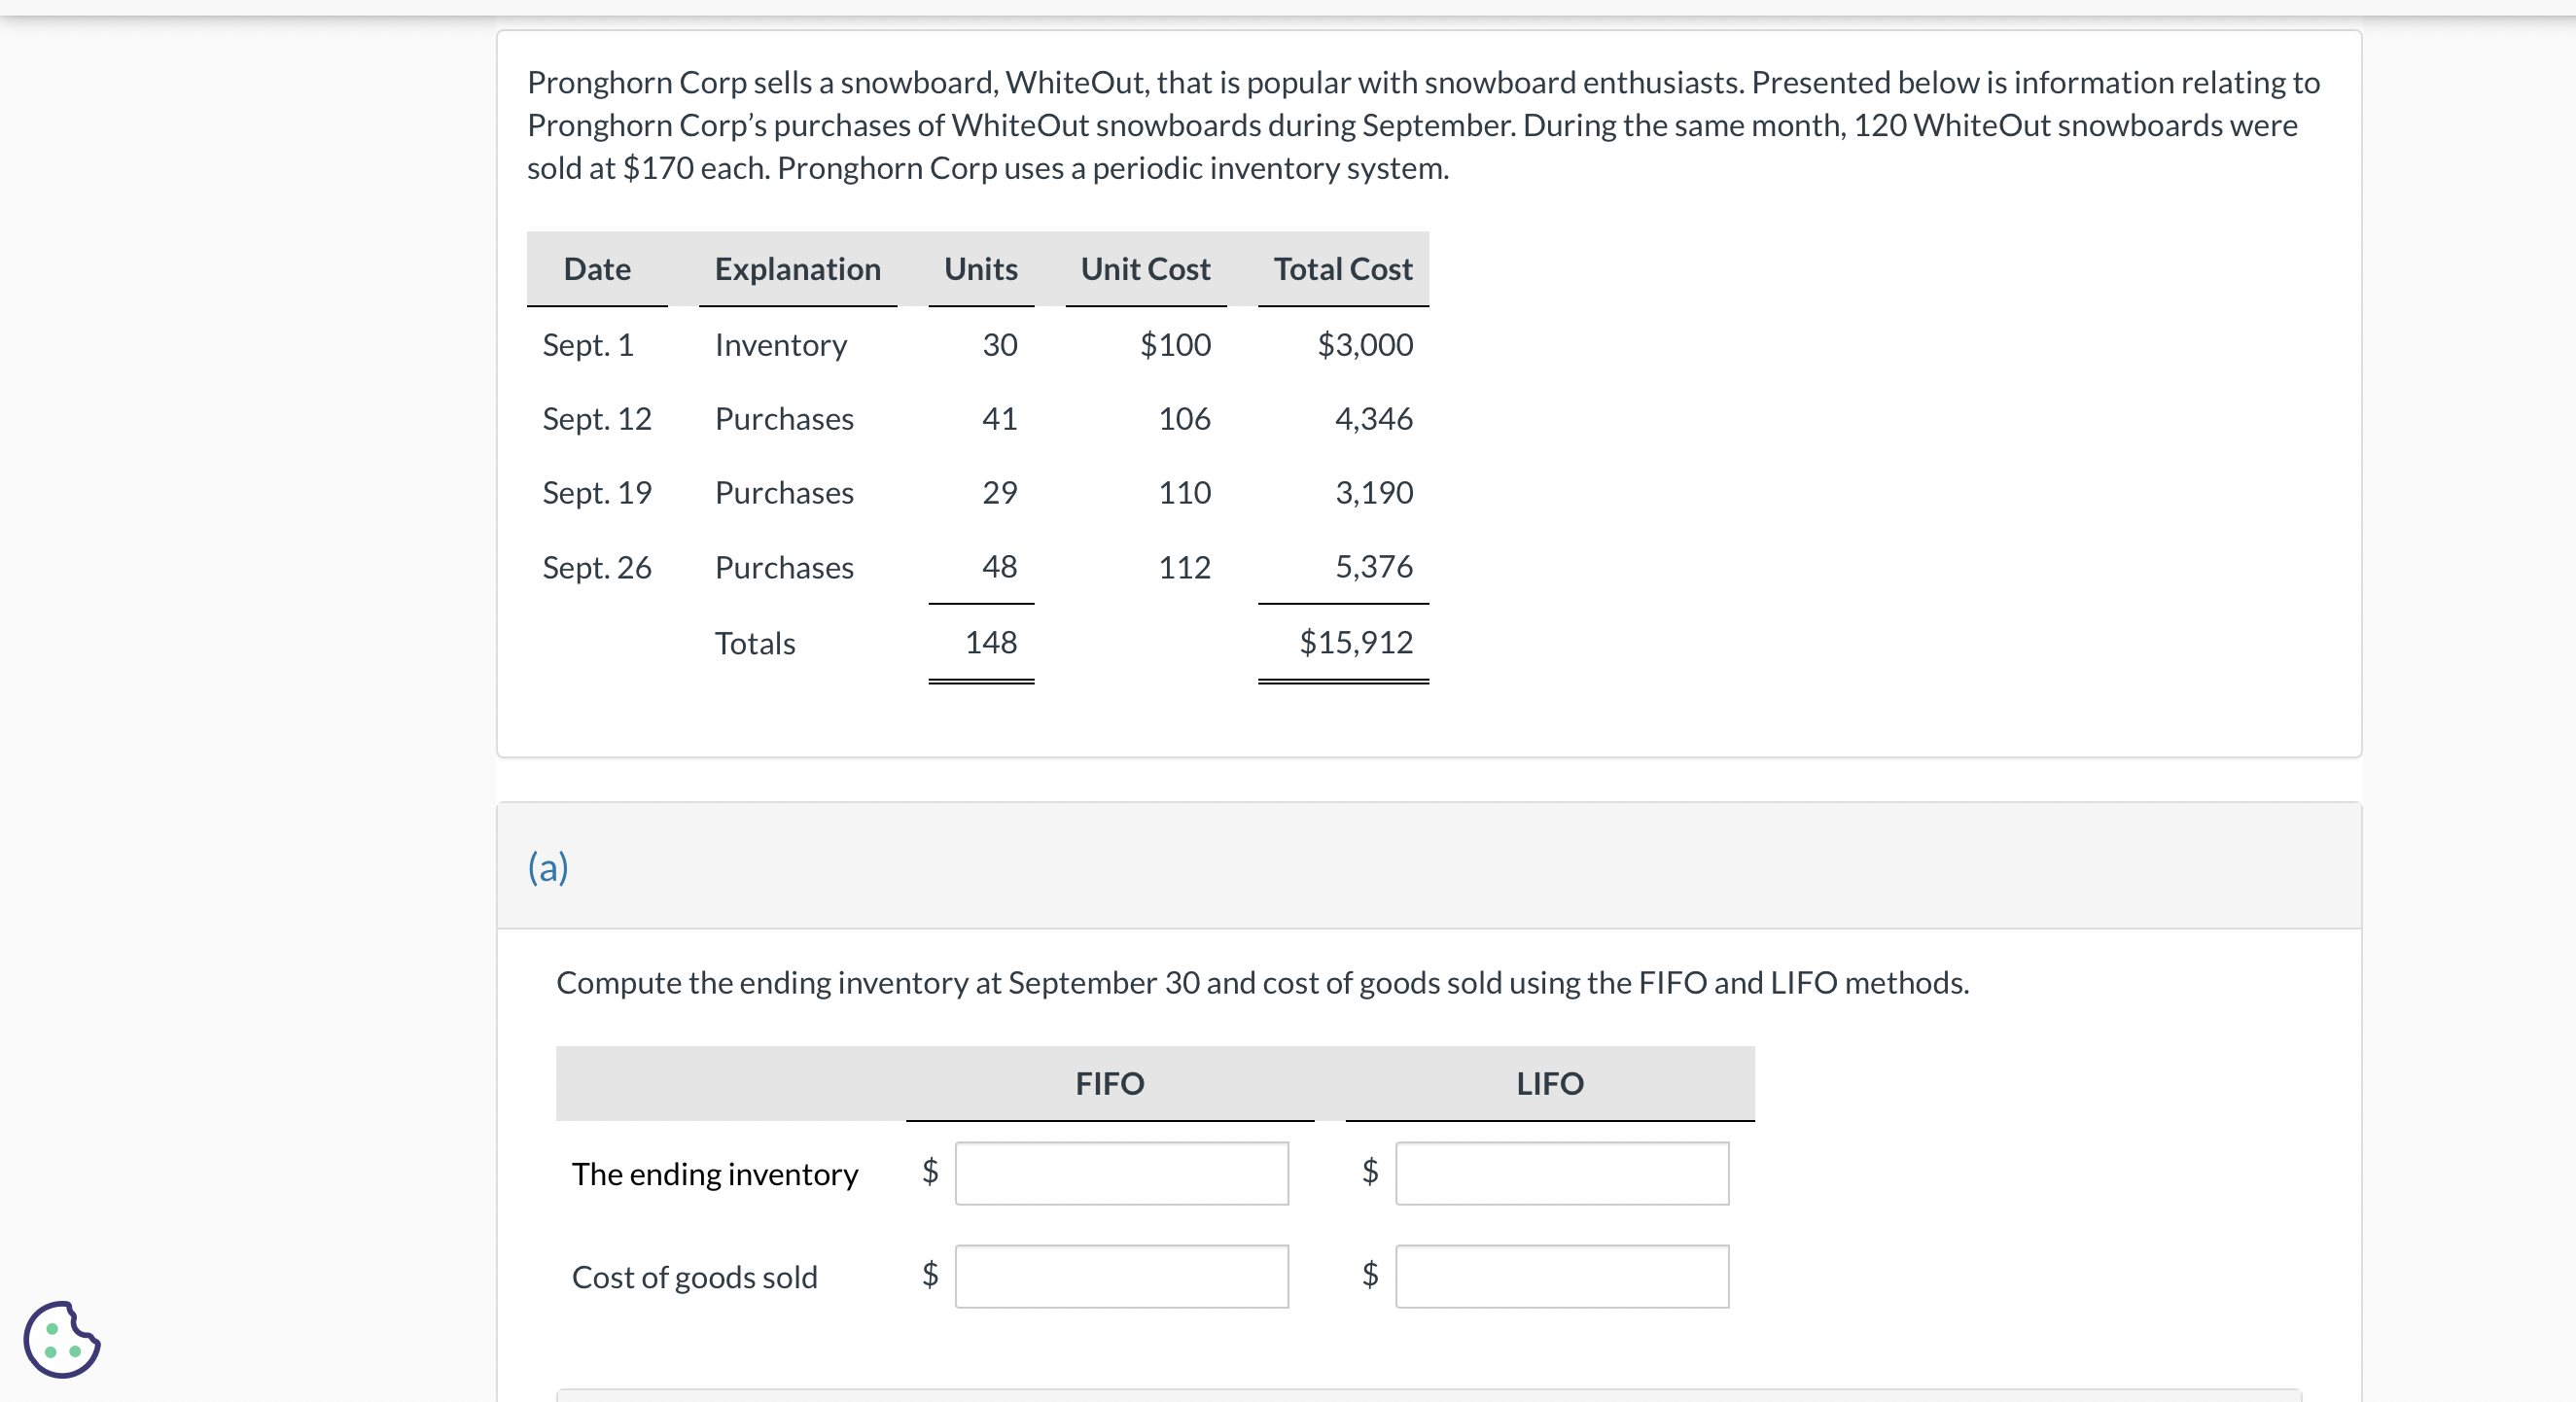Click the unit cost 112
Image resolution: width=2576 pixels, height=1402 pixels.
pos(1184,567)
